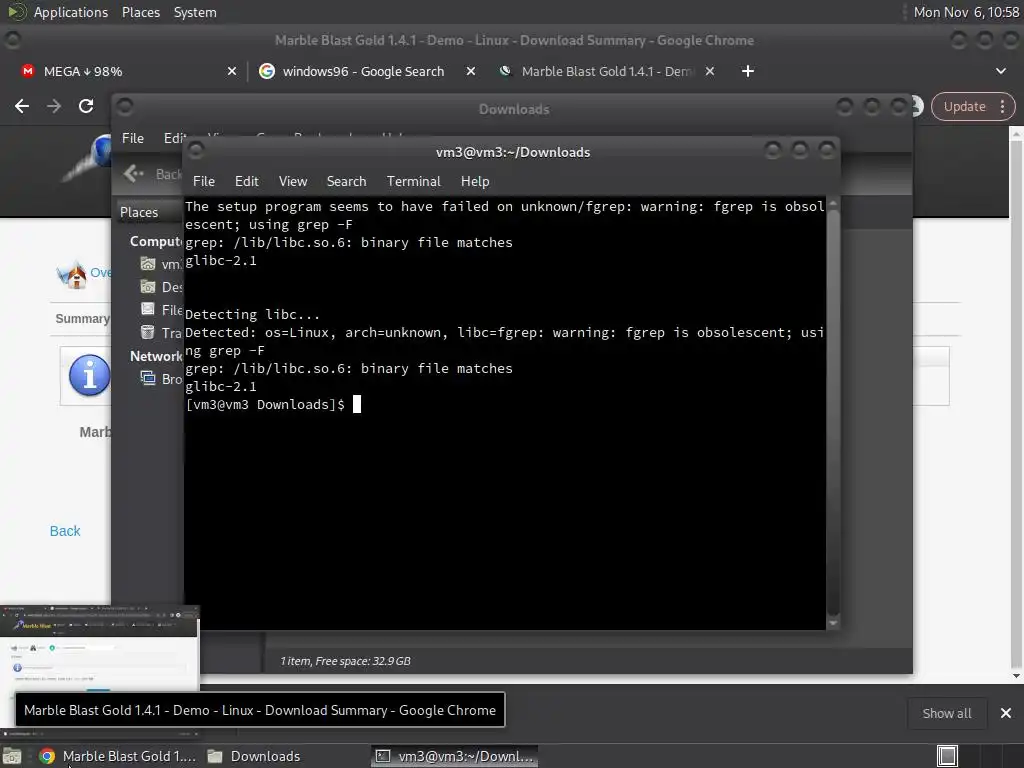
Task: Open the System panel menu
Action: click(195, 12)
